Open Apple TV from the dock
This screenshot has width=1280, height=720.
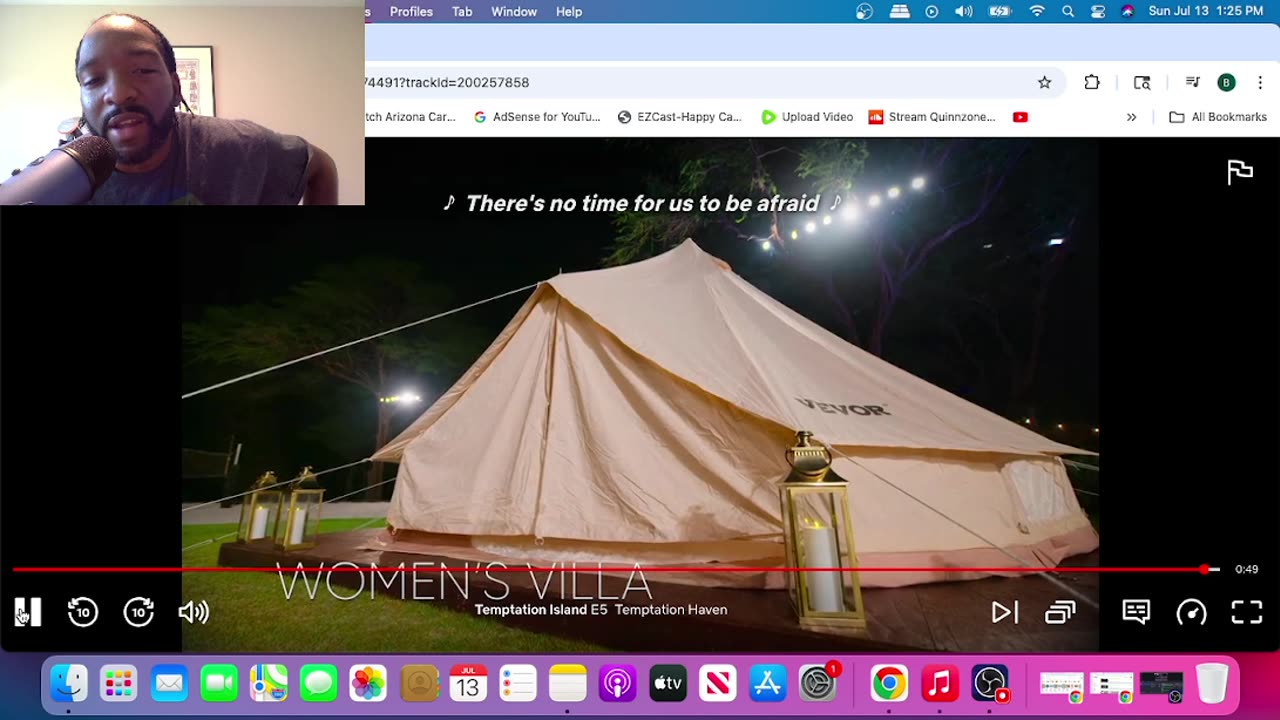(668, 684)
